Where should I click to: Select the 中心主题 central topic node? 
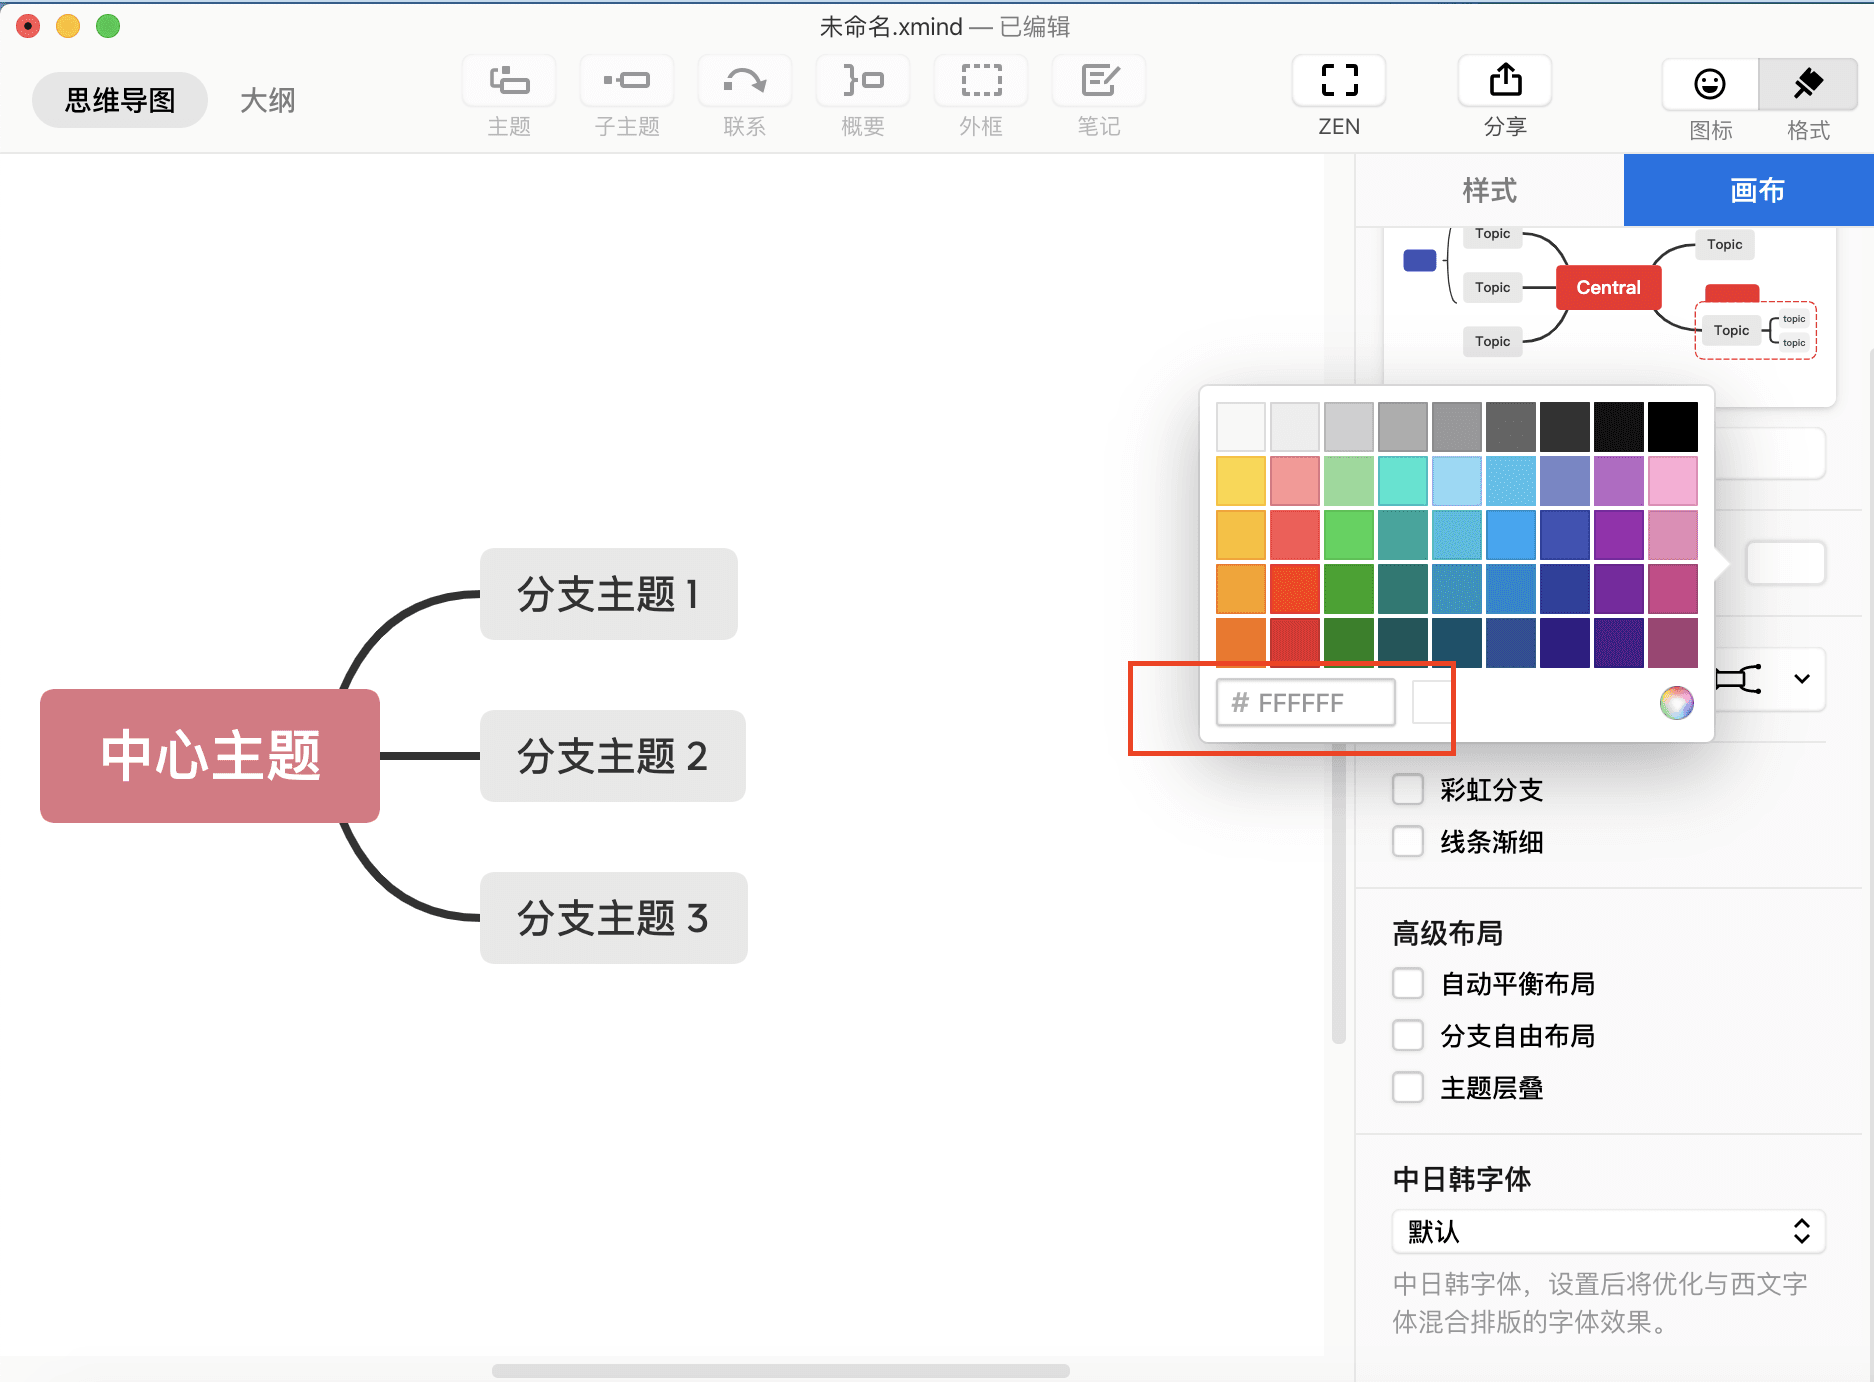[x=210, y=756]
